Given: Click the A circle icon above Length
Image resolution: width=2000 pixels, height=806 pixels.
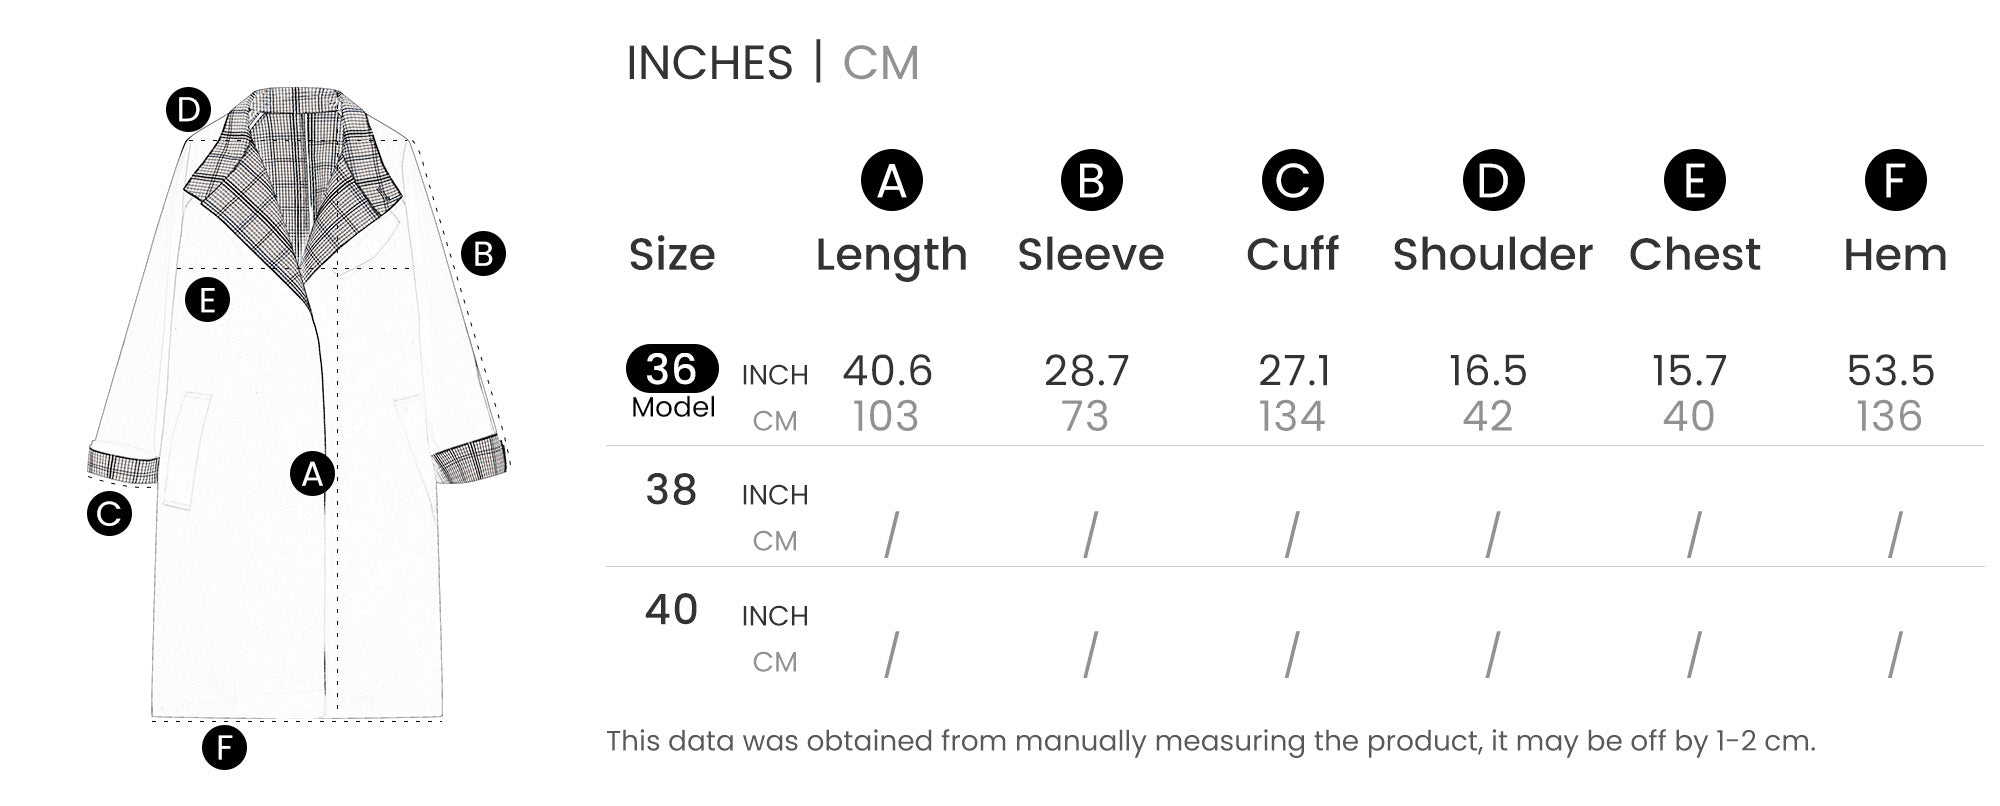Looking at the screenshot, I should (891, 180).
